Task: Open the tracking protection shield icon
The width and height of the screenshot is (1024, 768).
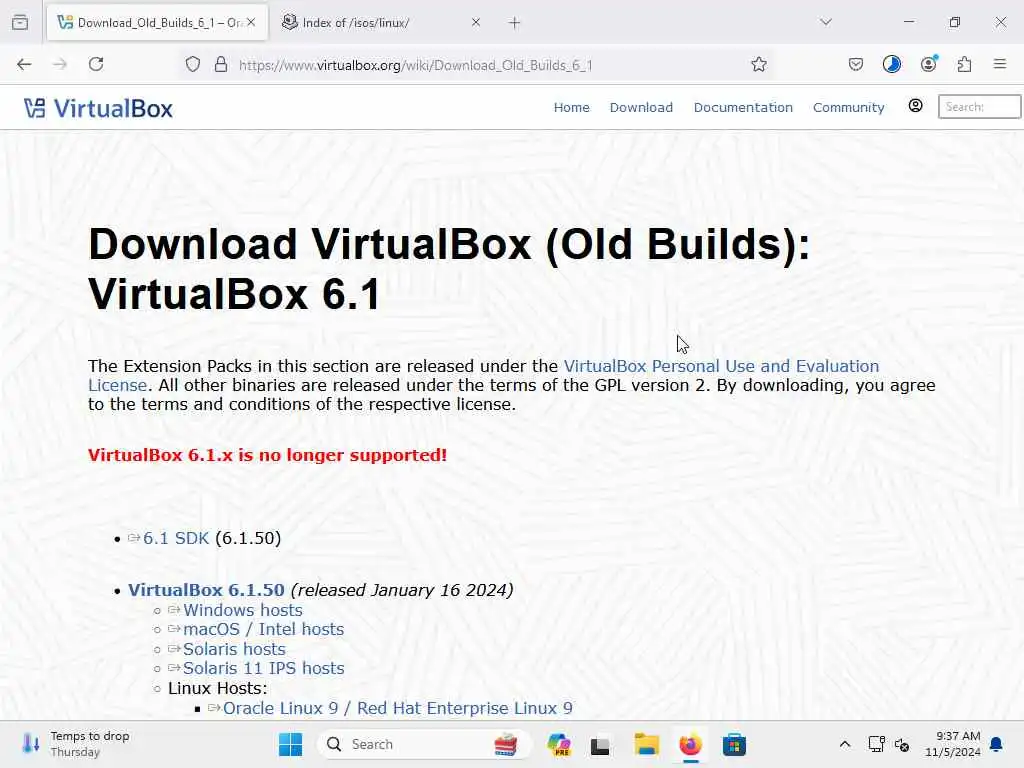Action: [x=193, y=65]
